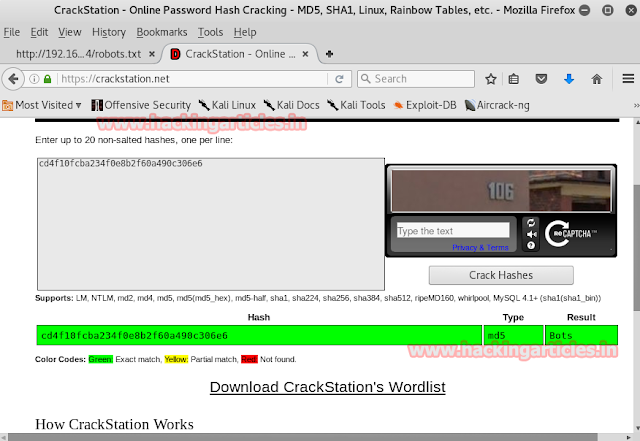
Task: Open Kali Tools bookmark
Action: click(x=356, y=105)
